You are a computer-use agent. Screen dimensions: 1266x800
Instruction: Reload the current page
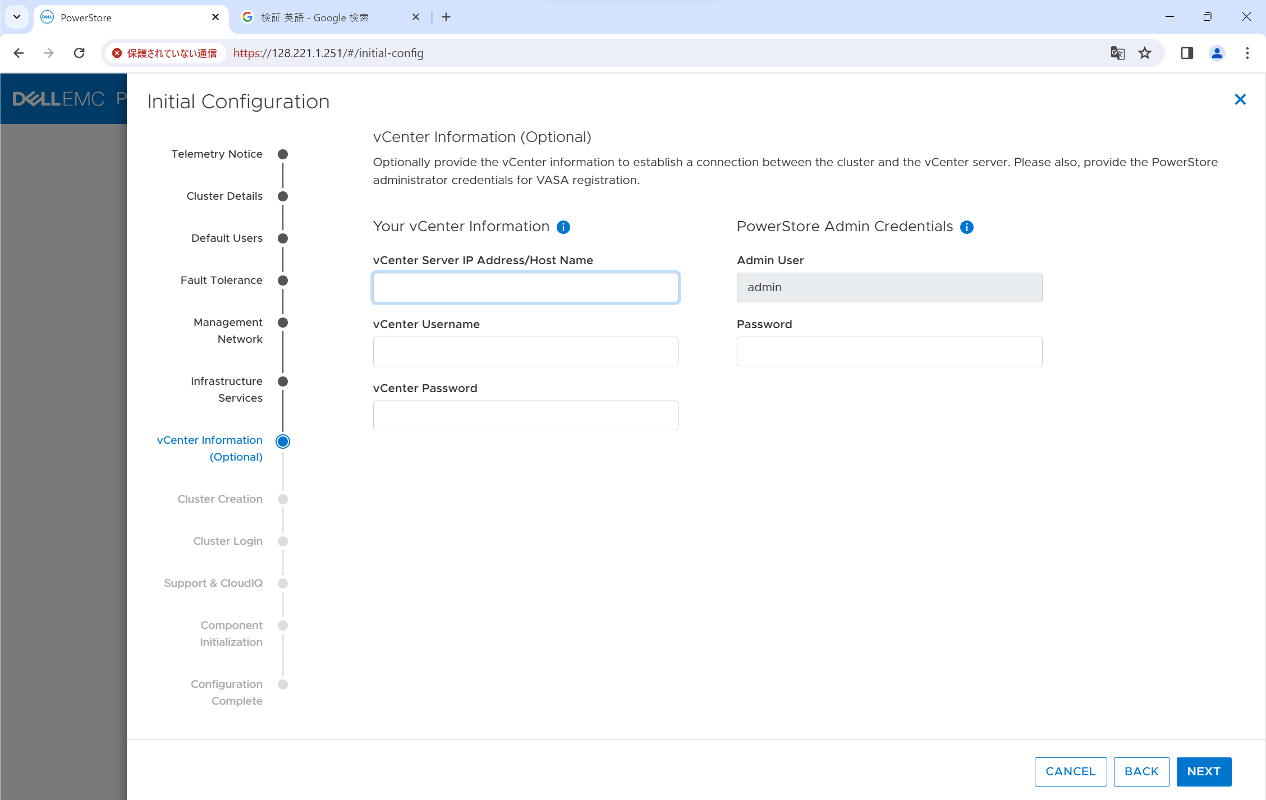coord(80,53)
